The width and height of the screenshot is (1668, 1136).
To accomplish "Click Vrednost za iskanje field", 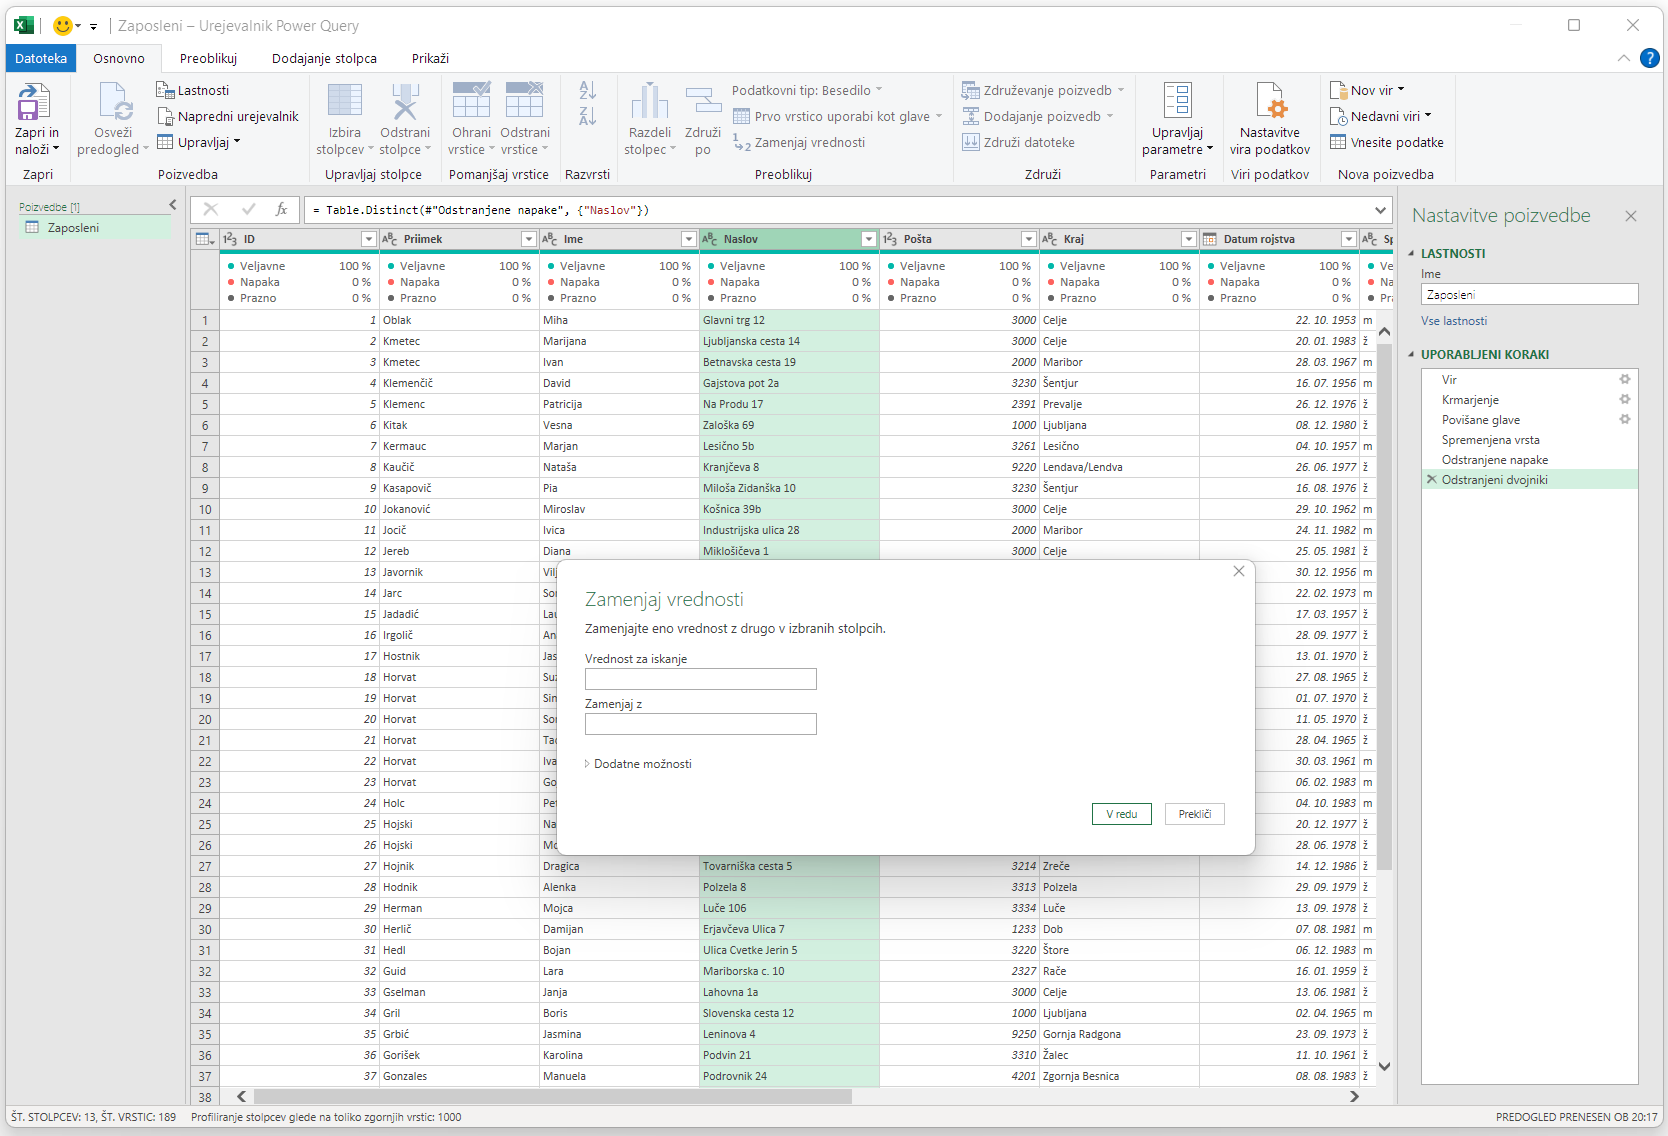I will tap(700, 679).
